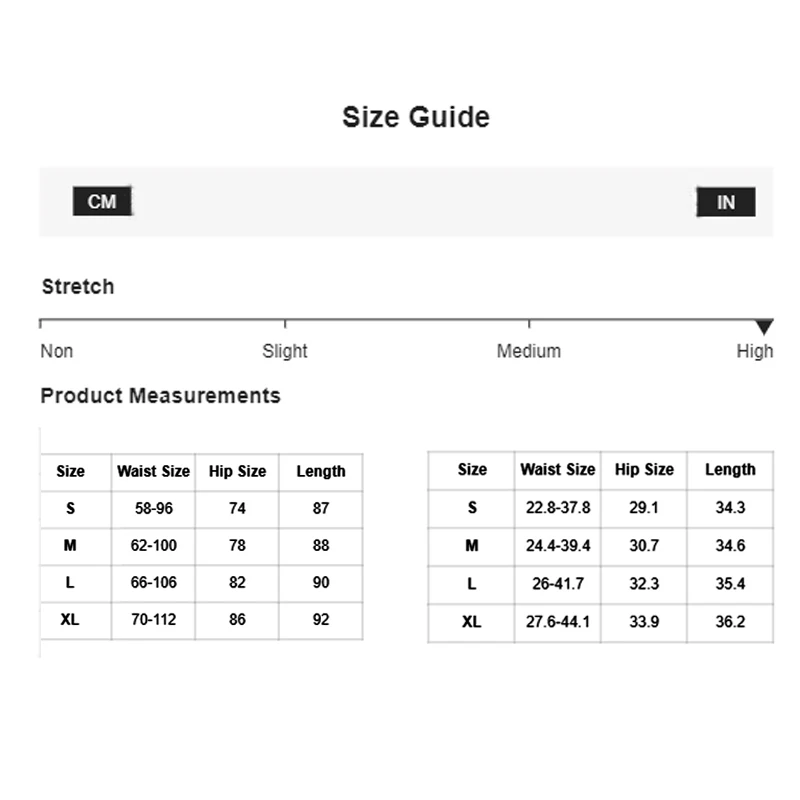Click Waist Size header in CM table

(x=153, y=471)
